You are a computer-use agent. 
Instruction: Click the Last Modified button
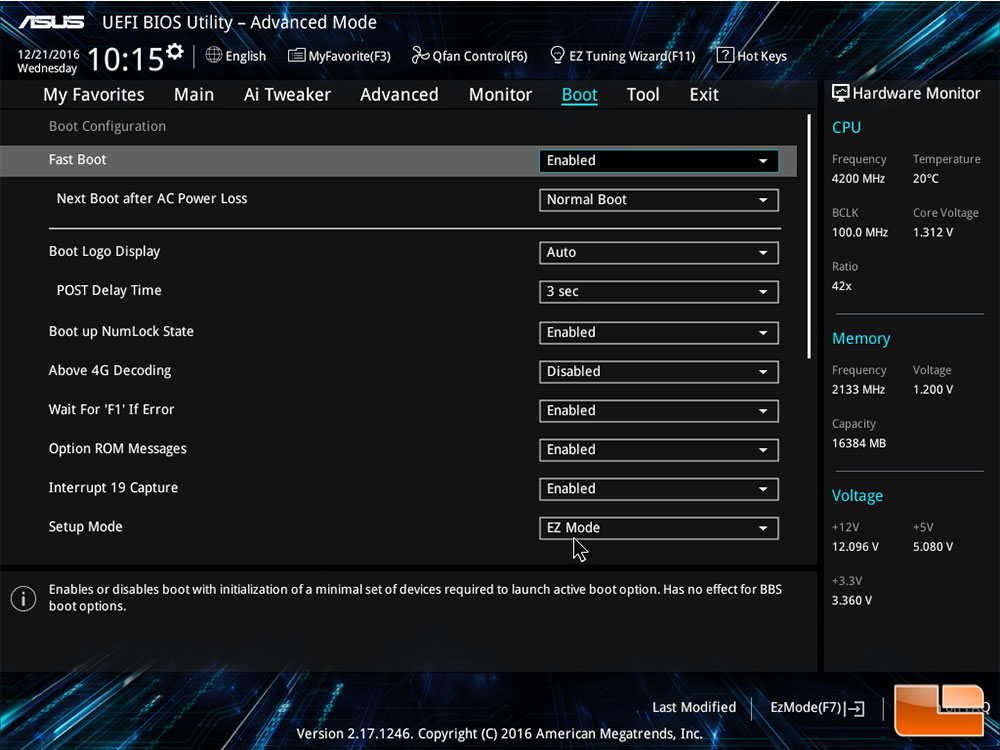tap(694, 707)
